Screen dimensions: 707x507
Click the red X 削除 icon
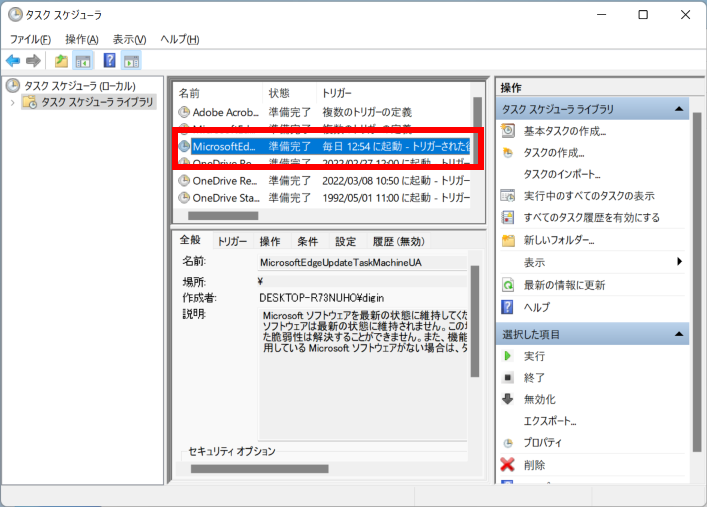[508, 465]
